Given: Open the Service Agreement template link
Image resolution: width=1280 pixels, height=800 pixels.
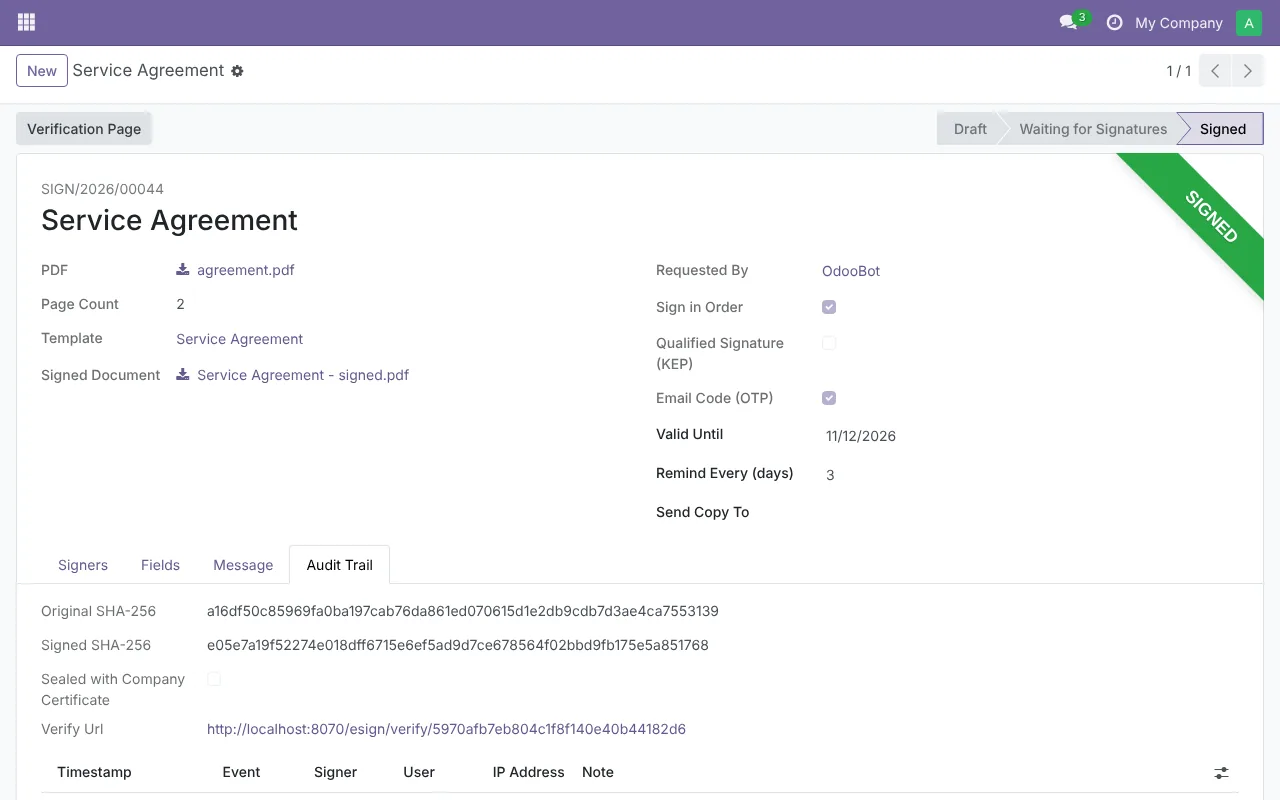Looking at the screenshot, I should coord(240,339).
